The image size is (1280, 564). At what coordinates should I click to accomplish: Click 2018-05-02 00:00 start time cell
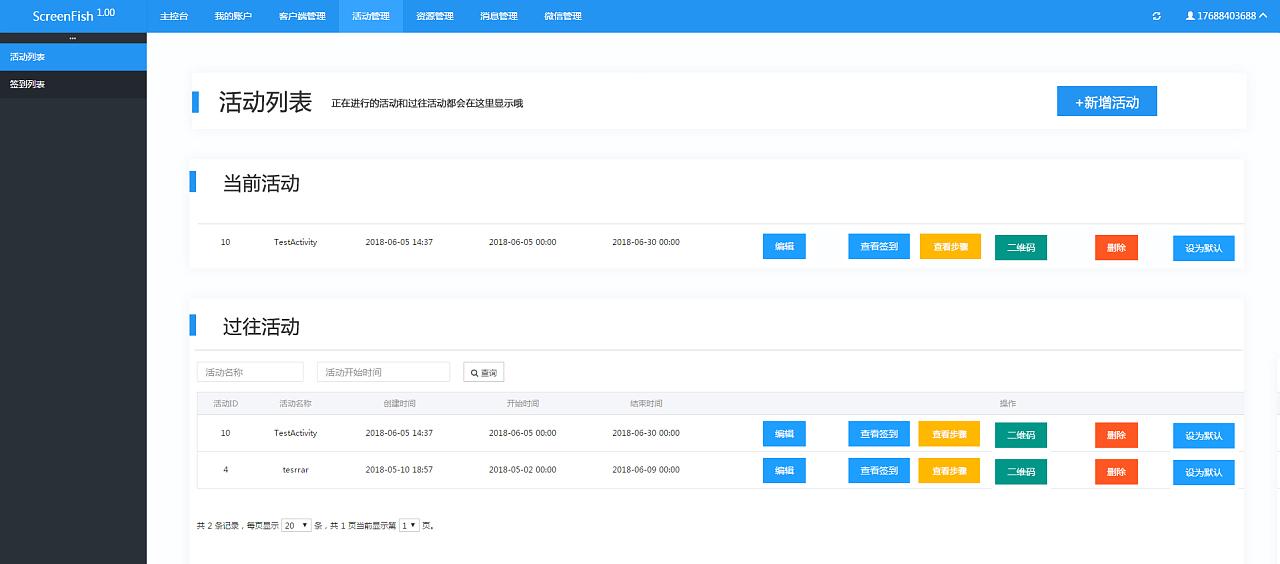pos(522,470)
